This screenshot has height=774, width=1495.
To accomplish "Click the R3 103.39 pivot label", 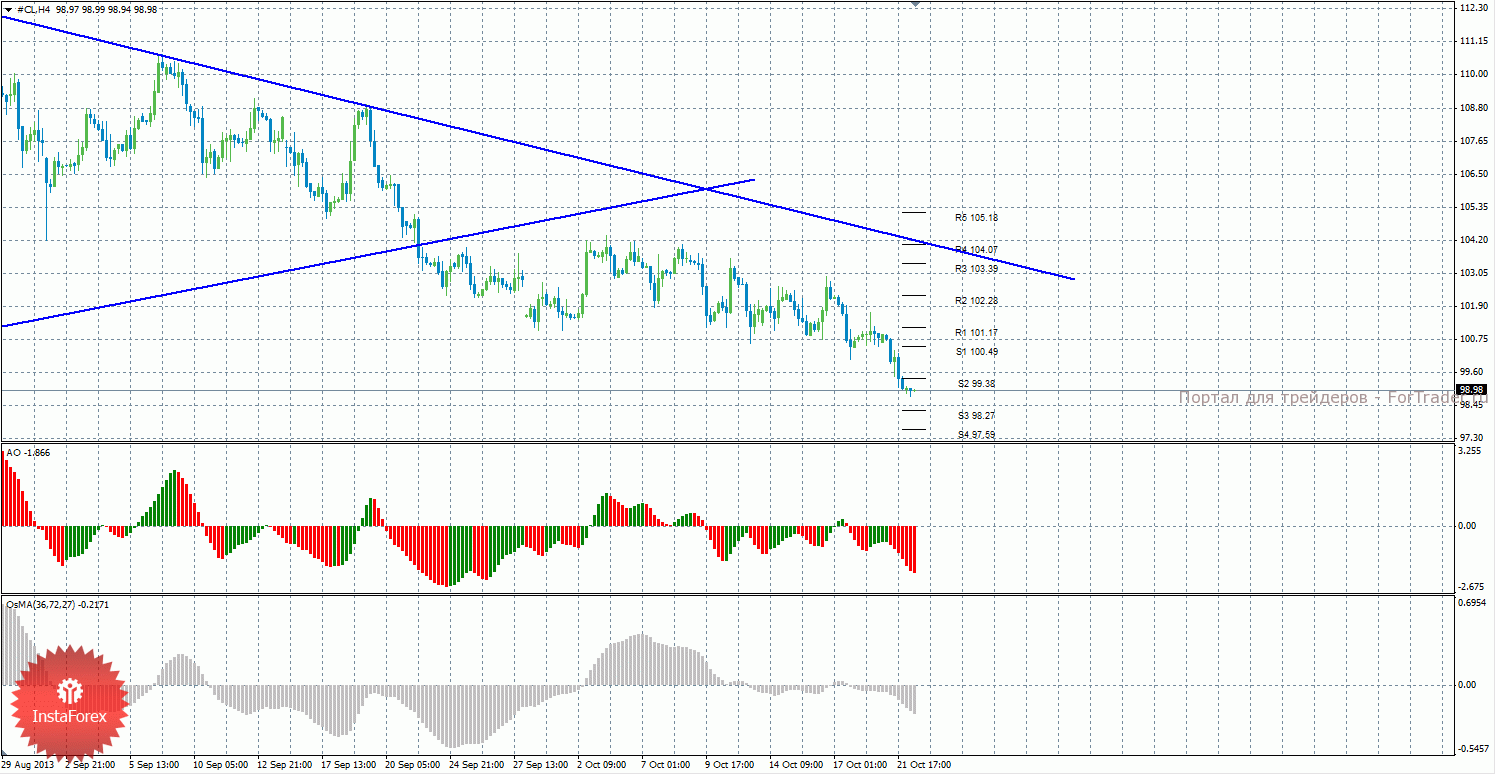I will click(976, 269).
